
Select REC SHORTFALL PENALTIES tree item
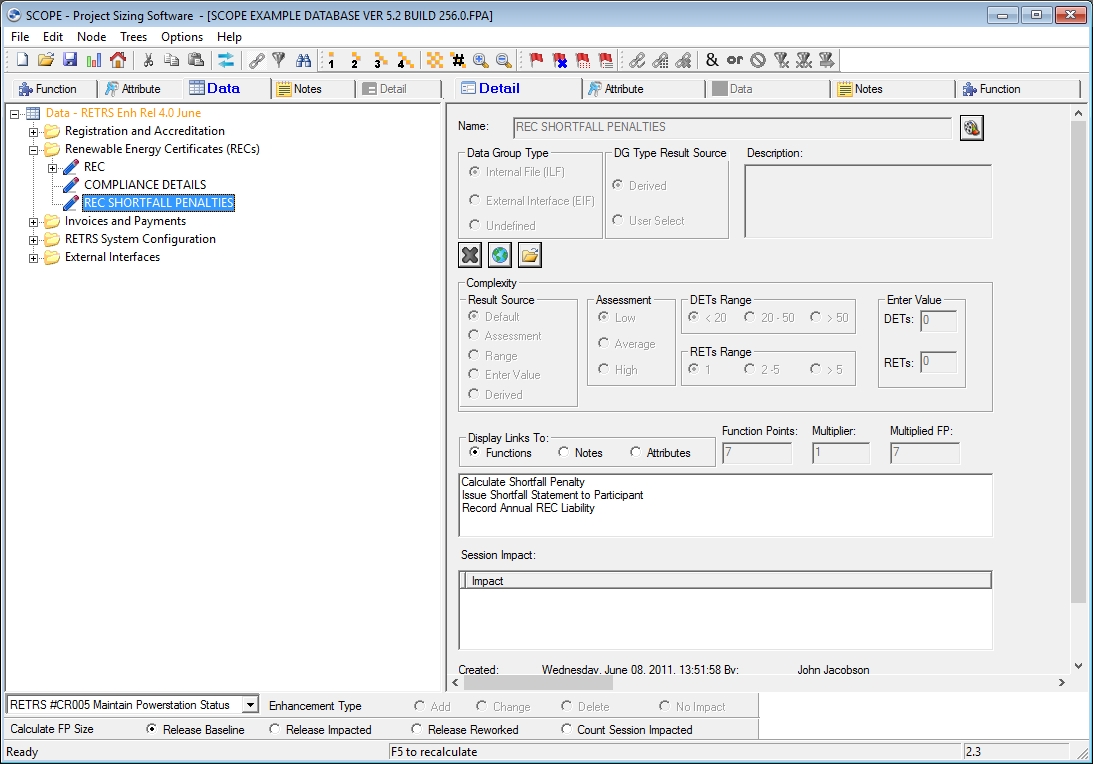pos(159,203)
